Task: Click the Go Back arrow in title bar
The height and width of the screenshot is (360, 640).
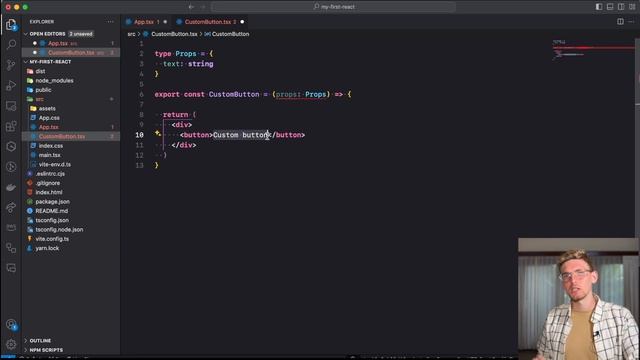Action: 191,7
